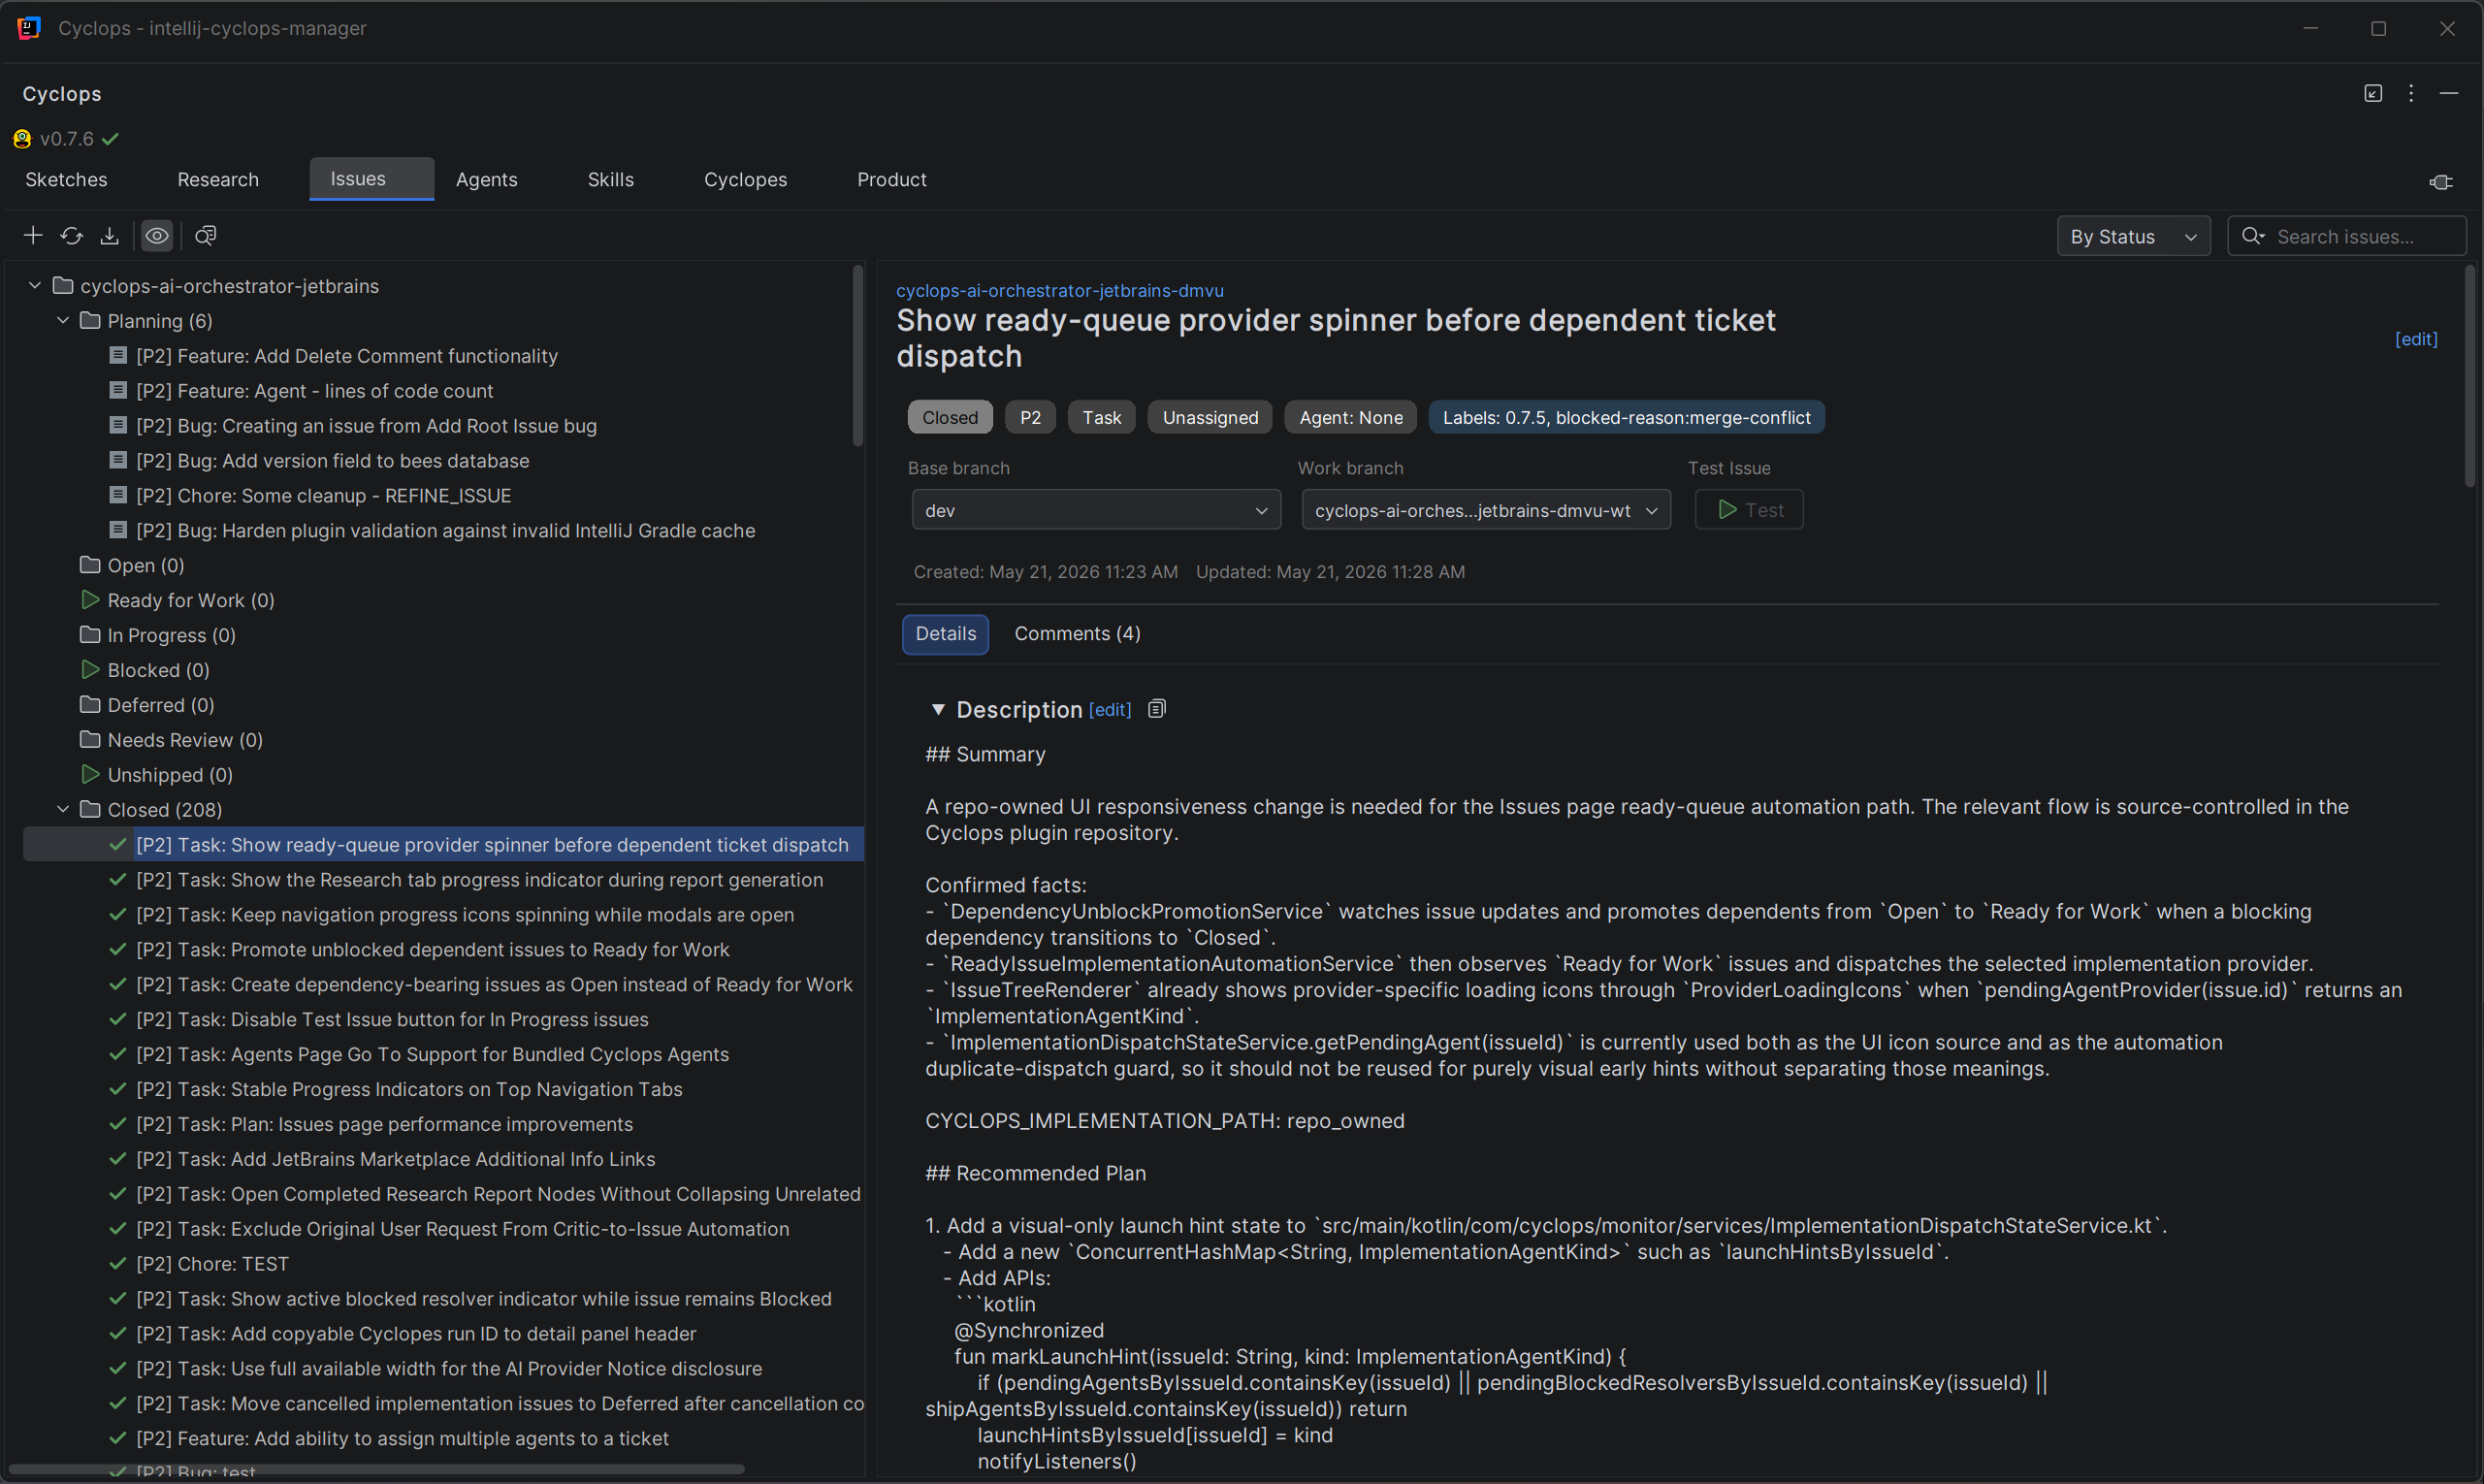Click the plugin icon right of tab bar

pos(2441,182)
